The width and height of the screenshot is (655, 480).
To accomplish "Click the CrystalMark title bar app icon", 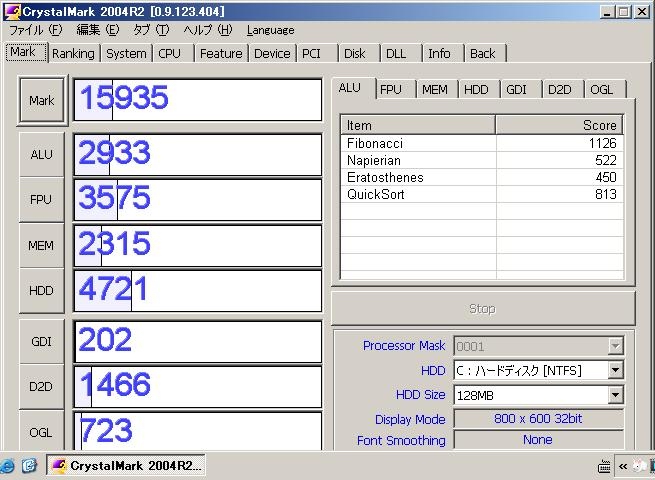I will 11,11.
